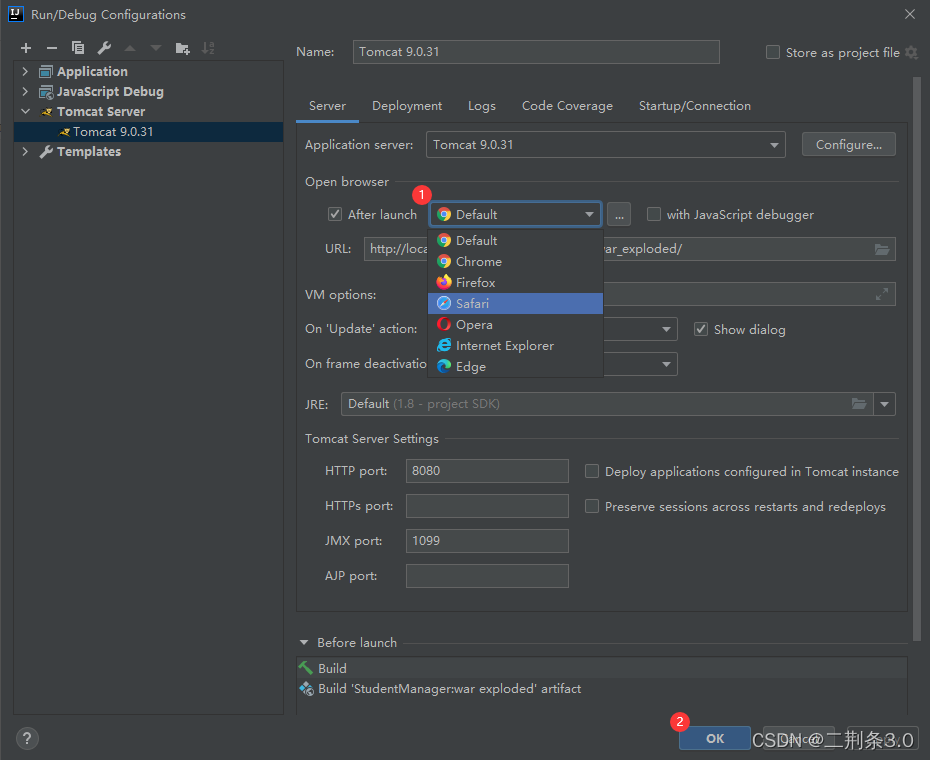Uncheck After launch checkbox
This screenshot has width=930, height=760.
pyautogui.click(x=335, y=214)
